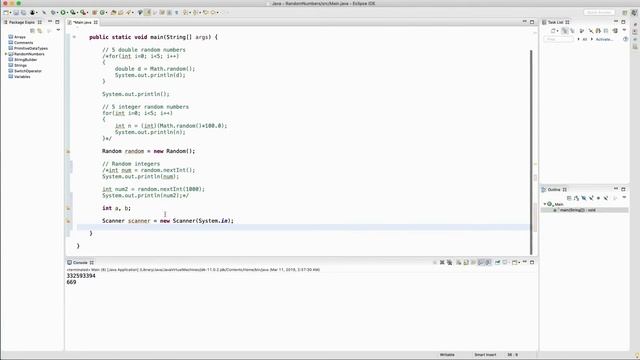Image resolution: width=640 pixels, height=360 pixels.
Task: Click warning marker beside Scanner line
Action: 69,221
